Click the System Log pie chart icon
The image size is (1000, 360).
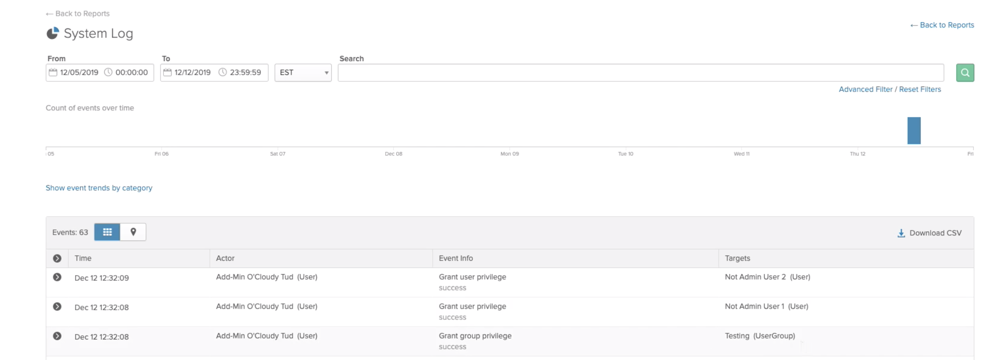(52, 33)
